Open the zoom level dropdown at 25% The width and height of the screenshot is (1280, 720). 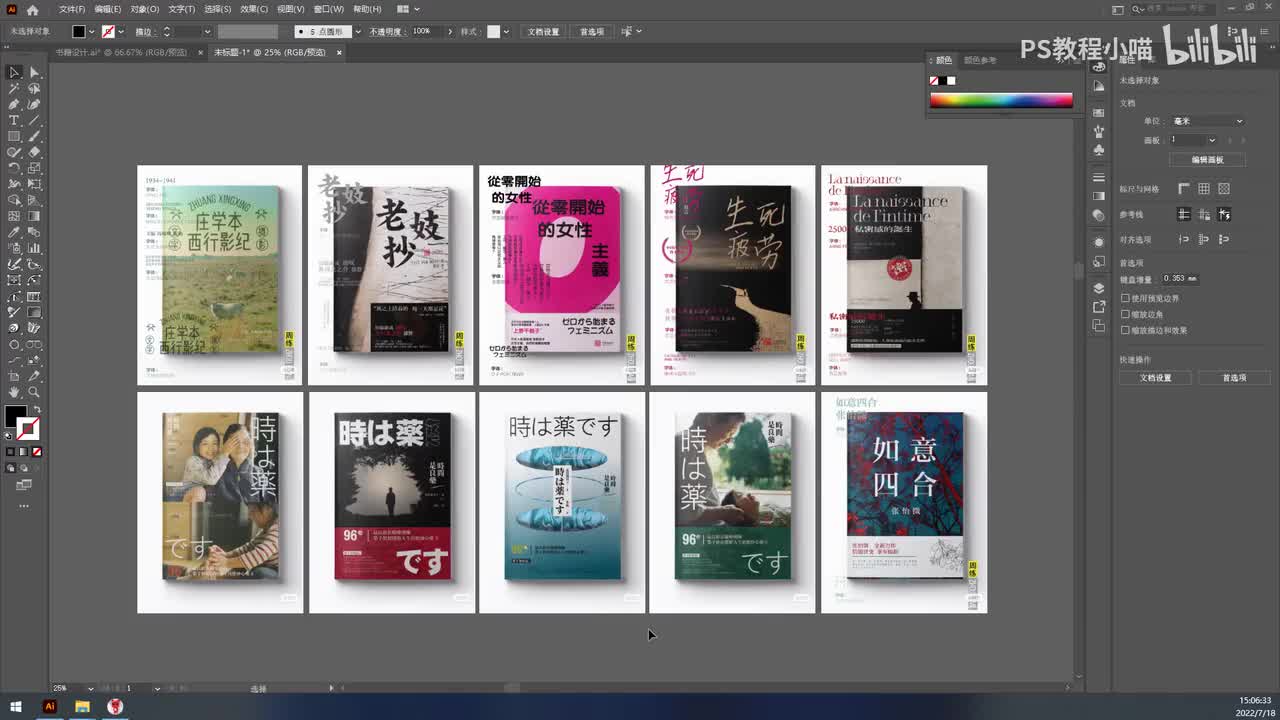(90, 688)
